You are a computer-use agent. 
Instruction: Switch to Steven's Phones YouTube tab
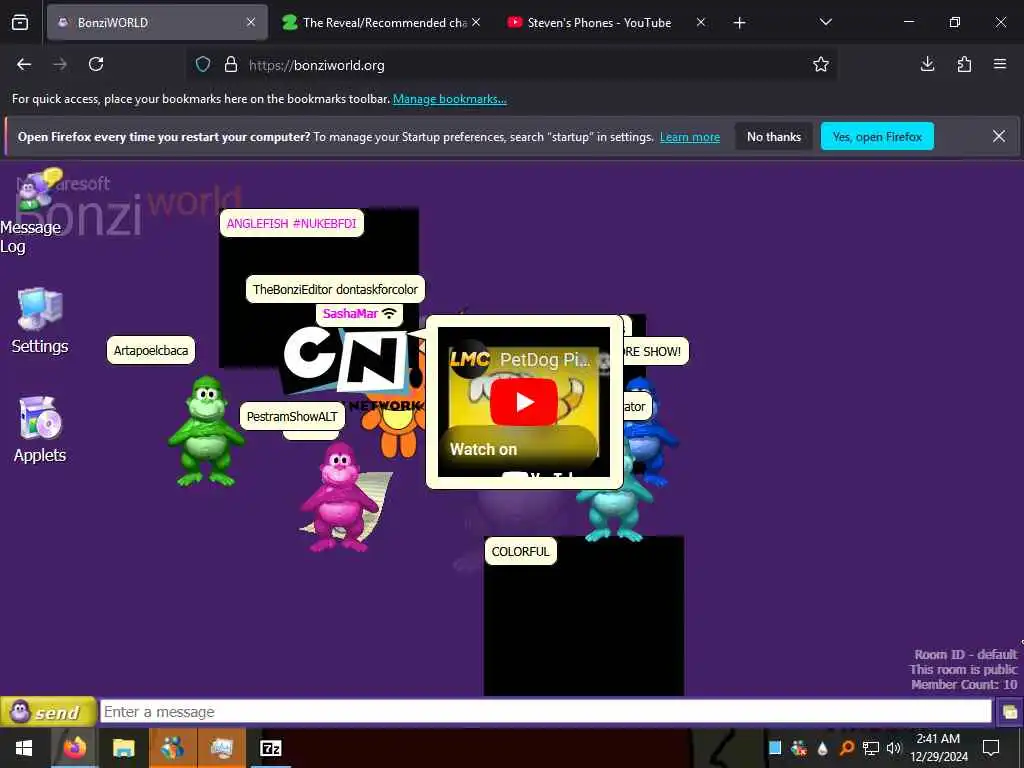(x=599, y=22)
